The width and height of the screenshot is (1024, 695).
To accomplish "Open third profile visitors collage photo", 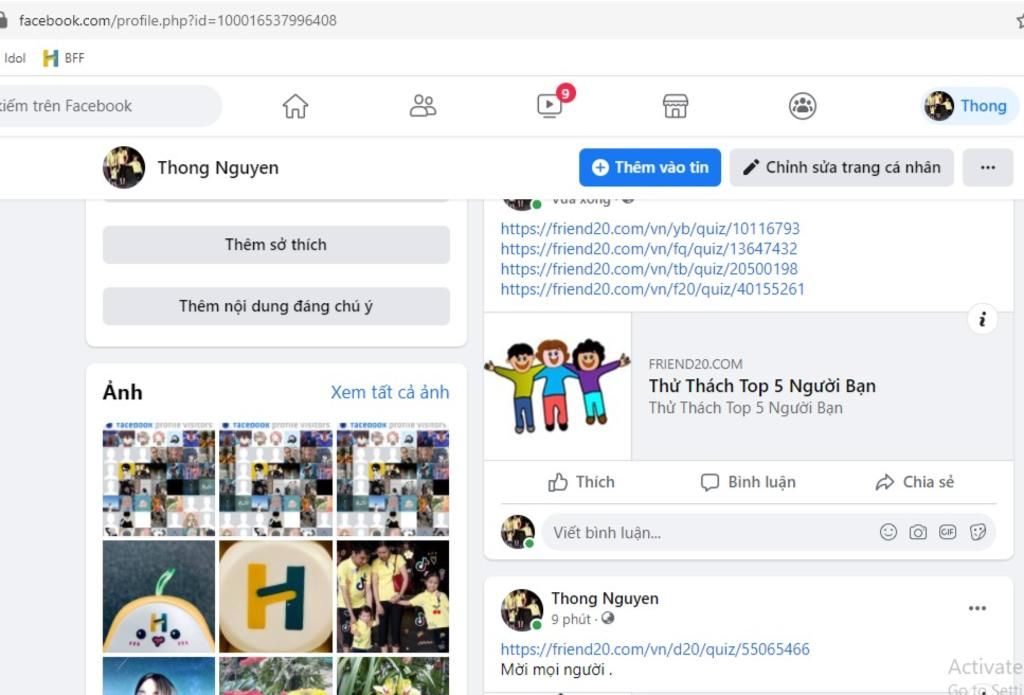I will point(393,479).
